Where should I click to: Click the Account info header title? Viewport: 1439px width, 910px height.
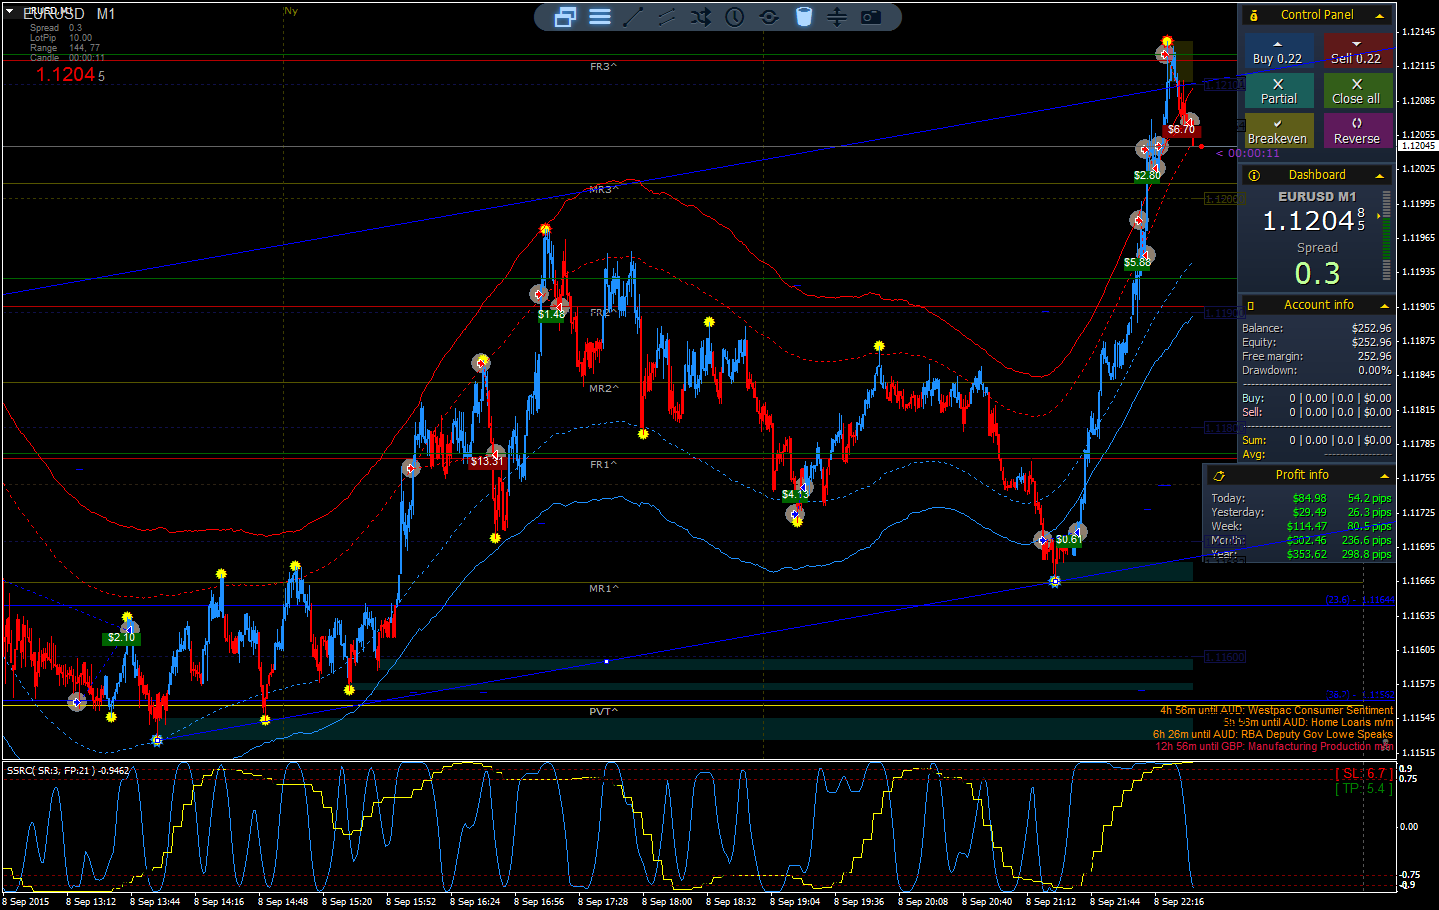click(x=1319, y=305)
